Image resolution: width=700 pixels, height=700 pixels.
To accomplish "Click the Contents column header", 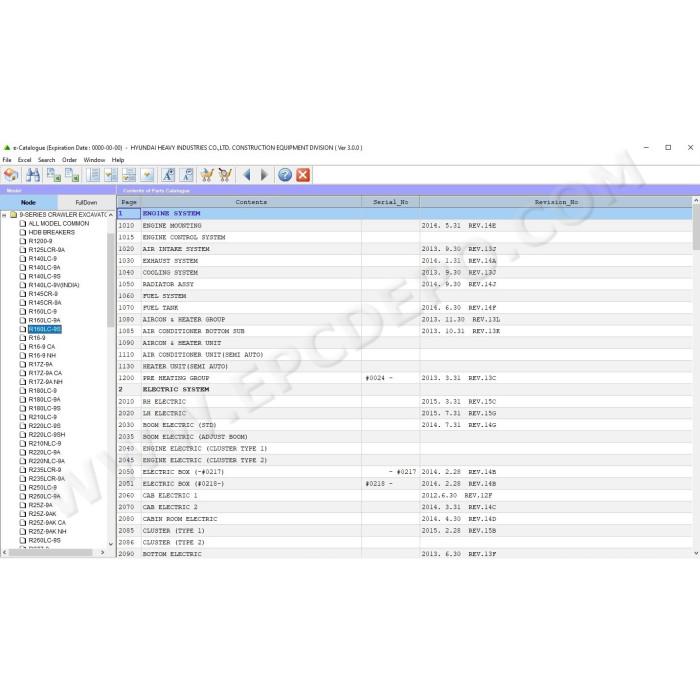I will click(x=251, y=202).
